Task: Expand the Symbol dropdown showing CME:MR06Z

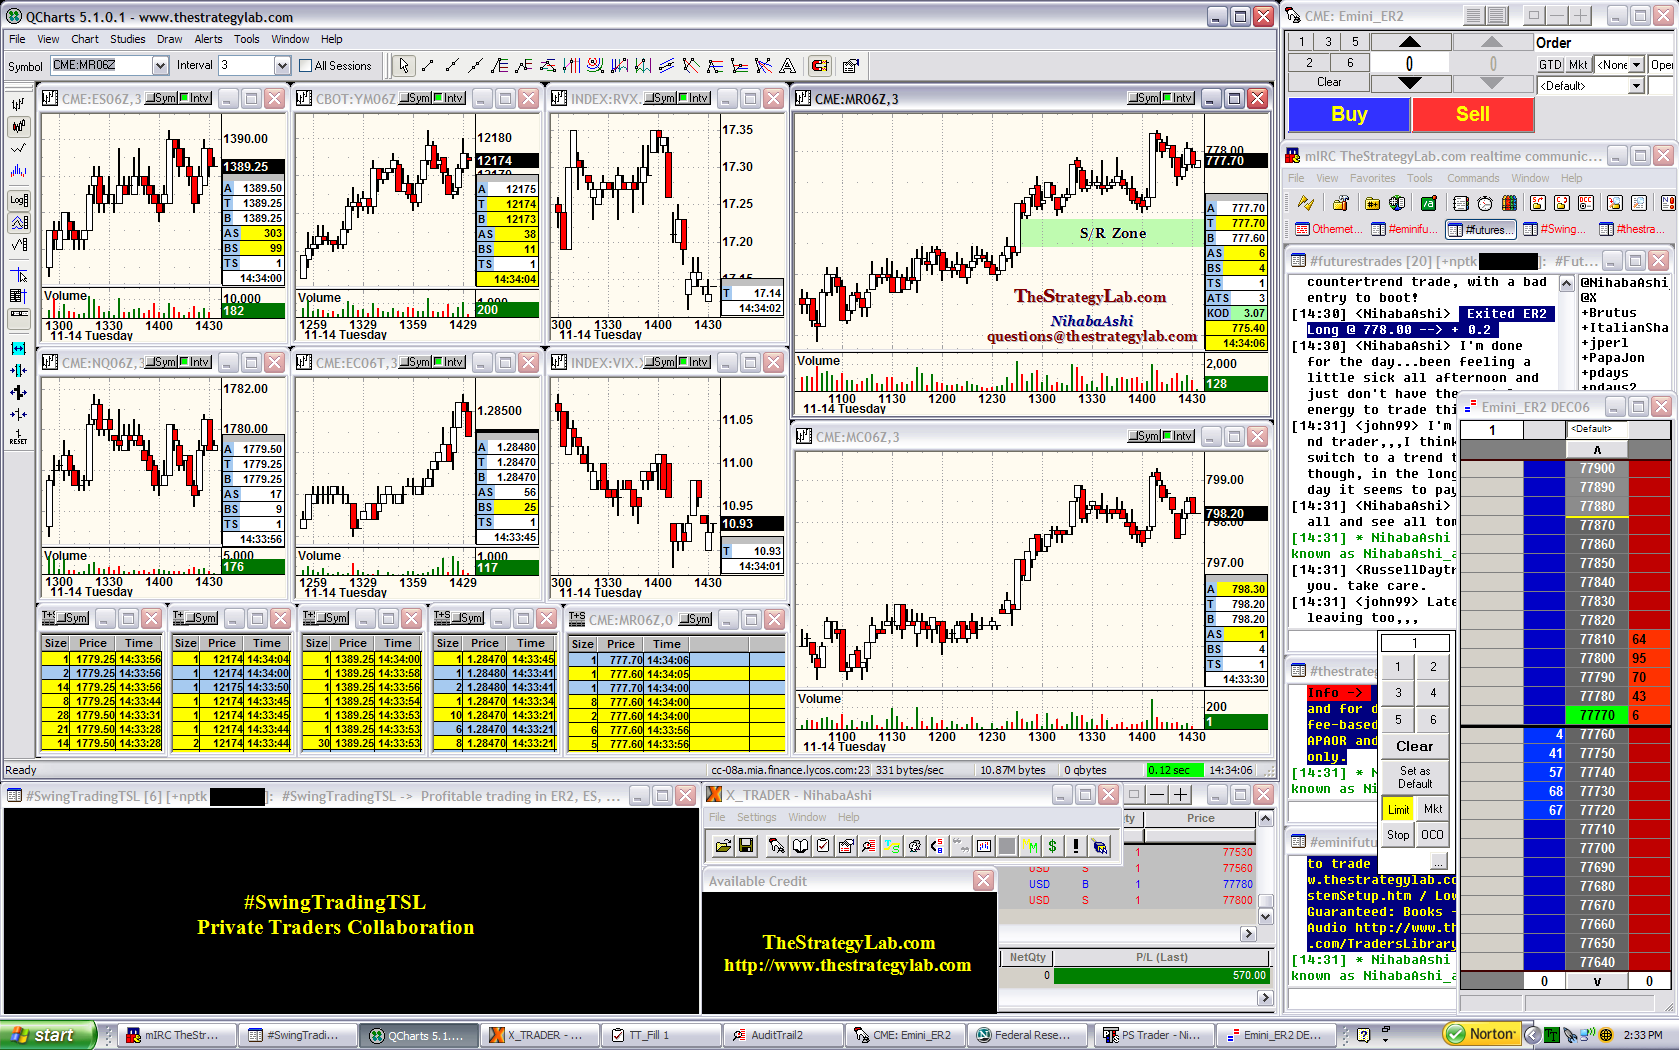Action: pyautogui.click(x=160, y=65)
